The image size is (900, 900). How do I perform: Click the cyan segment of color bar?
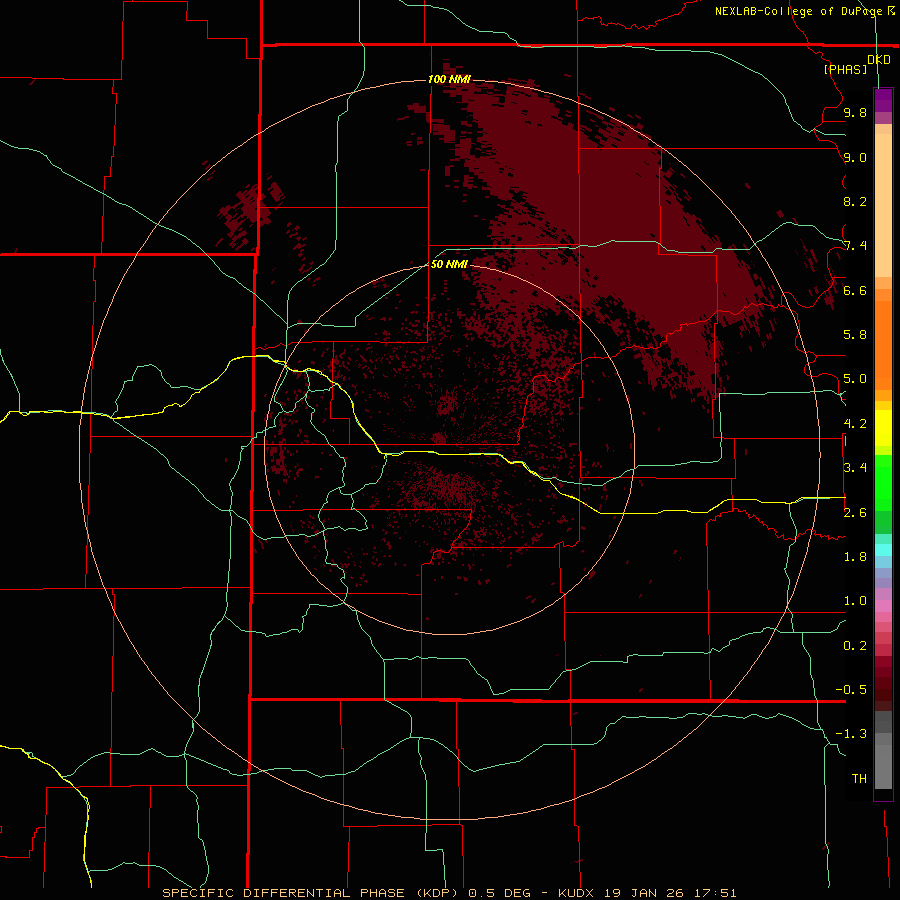(x=883, y=550)
